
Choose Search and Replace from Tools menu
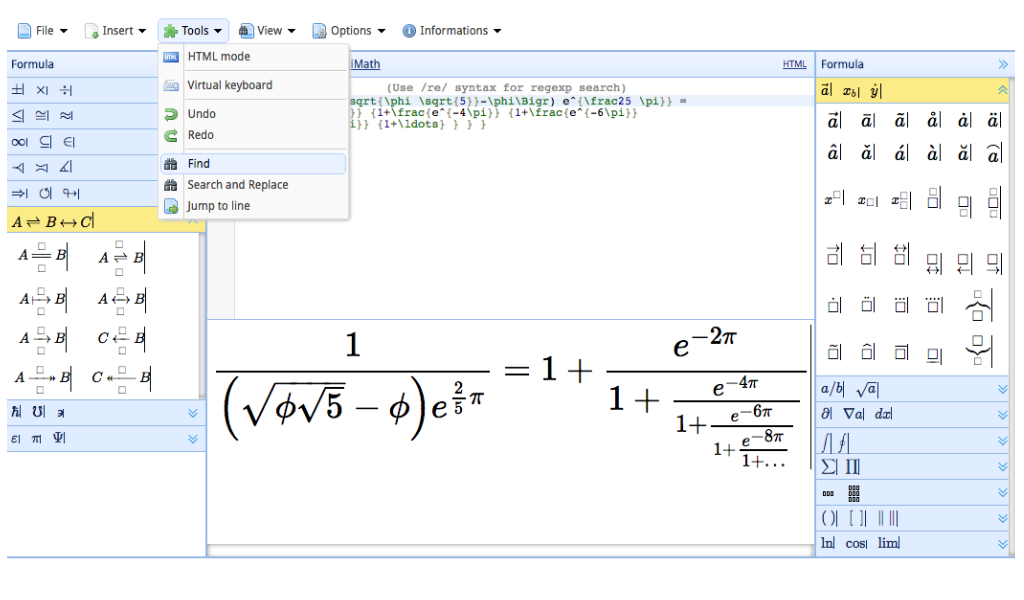coord(237,185)
